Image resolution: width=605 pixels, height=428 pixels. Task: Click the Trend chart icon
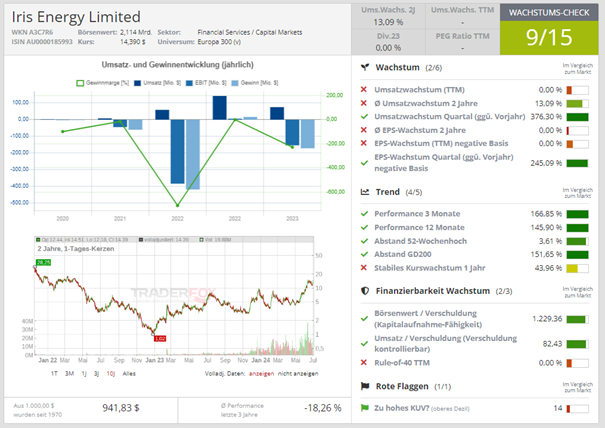[x=365, y=192]
